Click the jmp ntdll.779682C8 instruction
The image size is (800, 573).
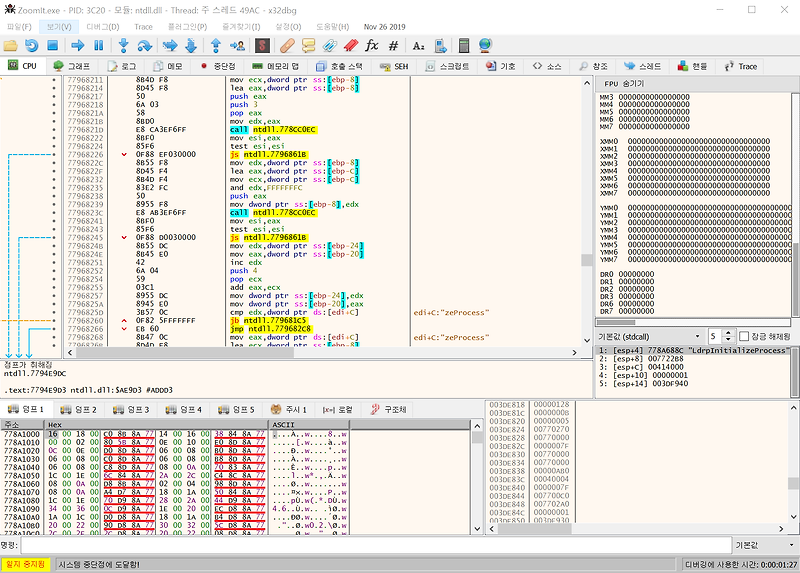(x=270, y=328)
